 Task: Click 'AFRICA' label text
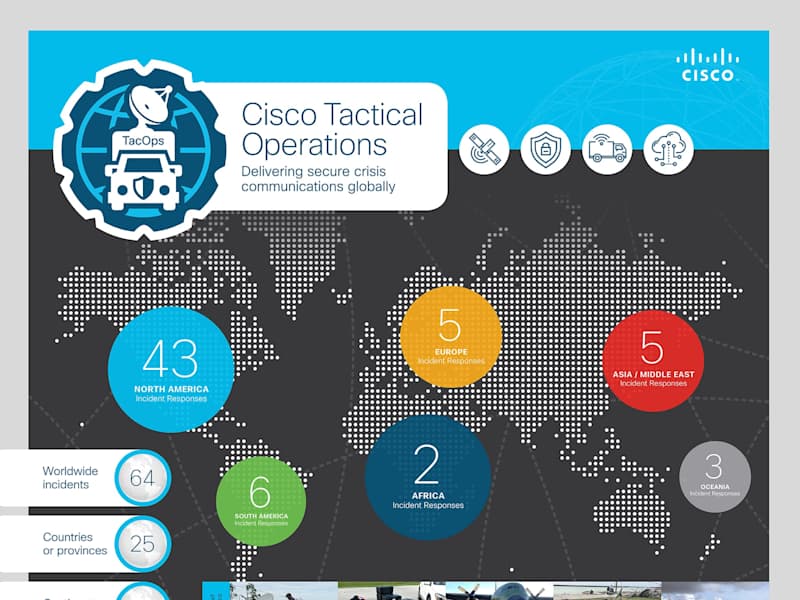[x=428, y=495]
